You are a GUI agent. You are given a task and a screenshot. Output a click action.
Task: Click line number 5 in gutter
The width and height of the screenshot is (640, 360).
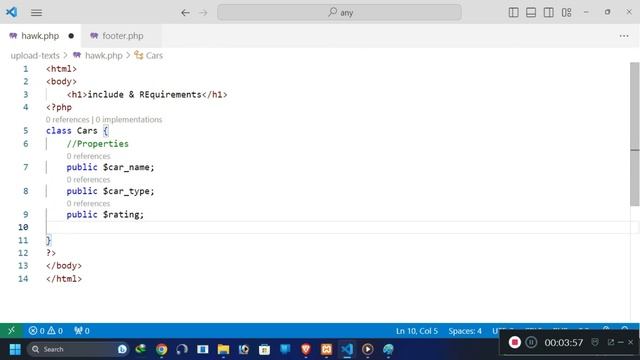tap(26, 131)
